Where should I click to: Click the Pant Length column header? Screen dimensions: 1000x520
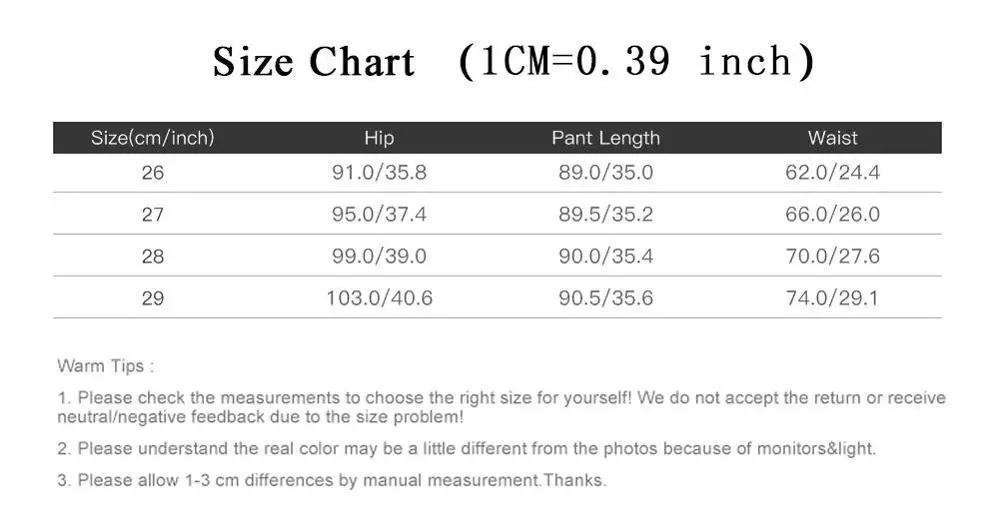coord(605,138)
